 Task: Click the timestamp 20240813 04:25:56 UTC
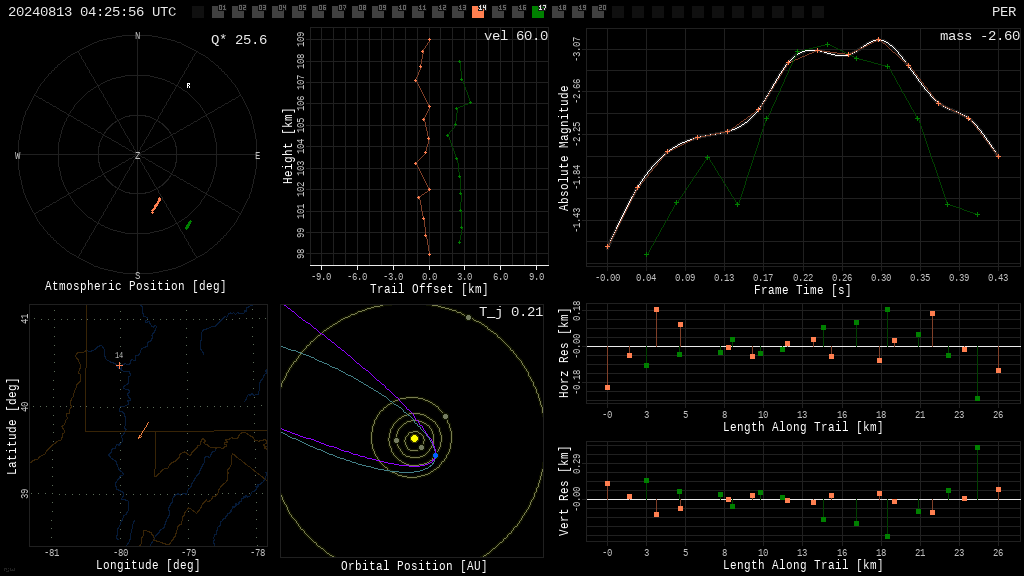[92, 12]
